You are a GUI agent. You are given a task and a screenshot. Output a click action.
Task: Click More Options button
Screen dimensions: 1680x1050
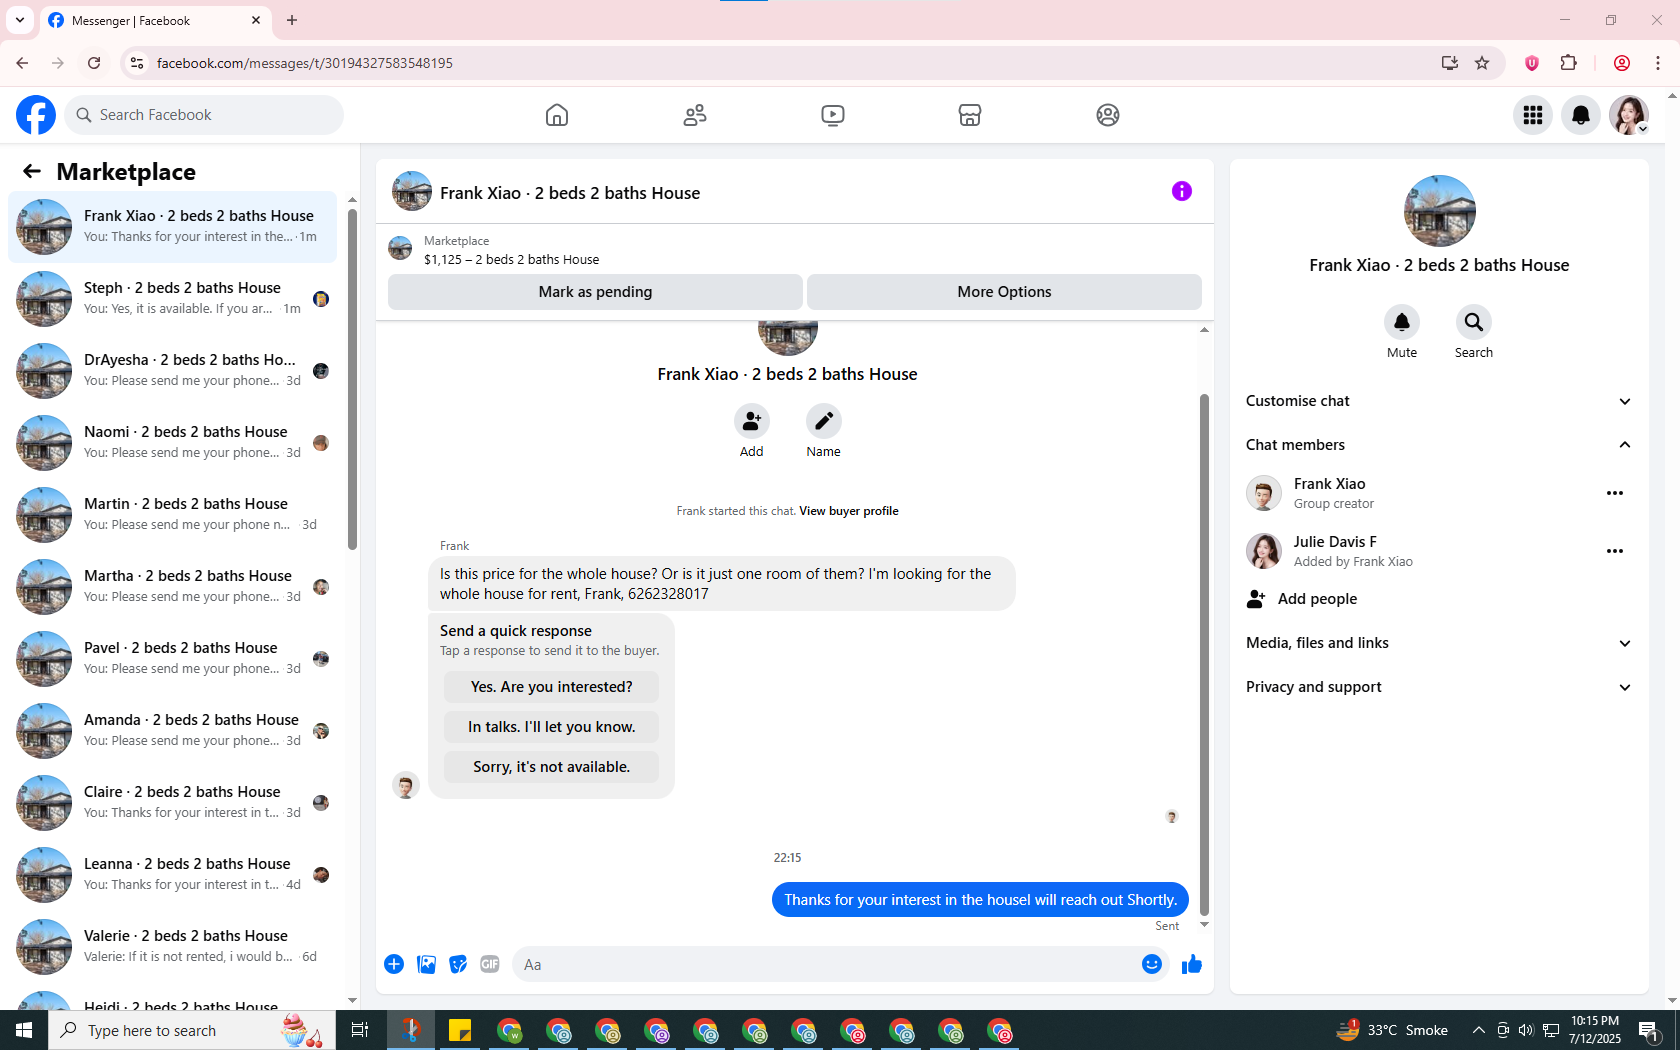pos(1004,292)
